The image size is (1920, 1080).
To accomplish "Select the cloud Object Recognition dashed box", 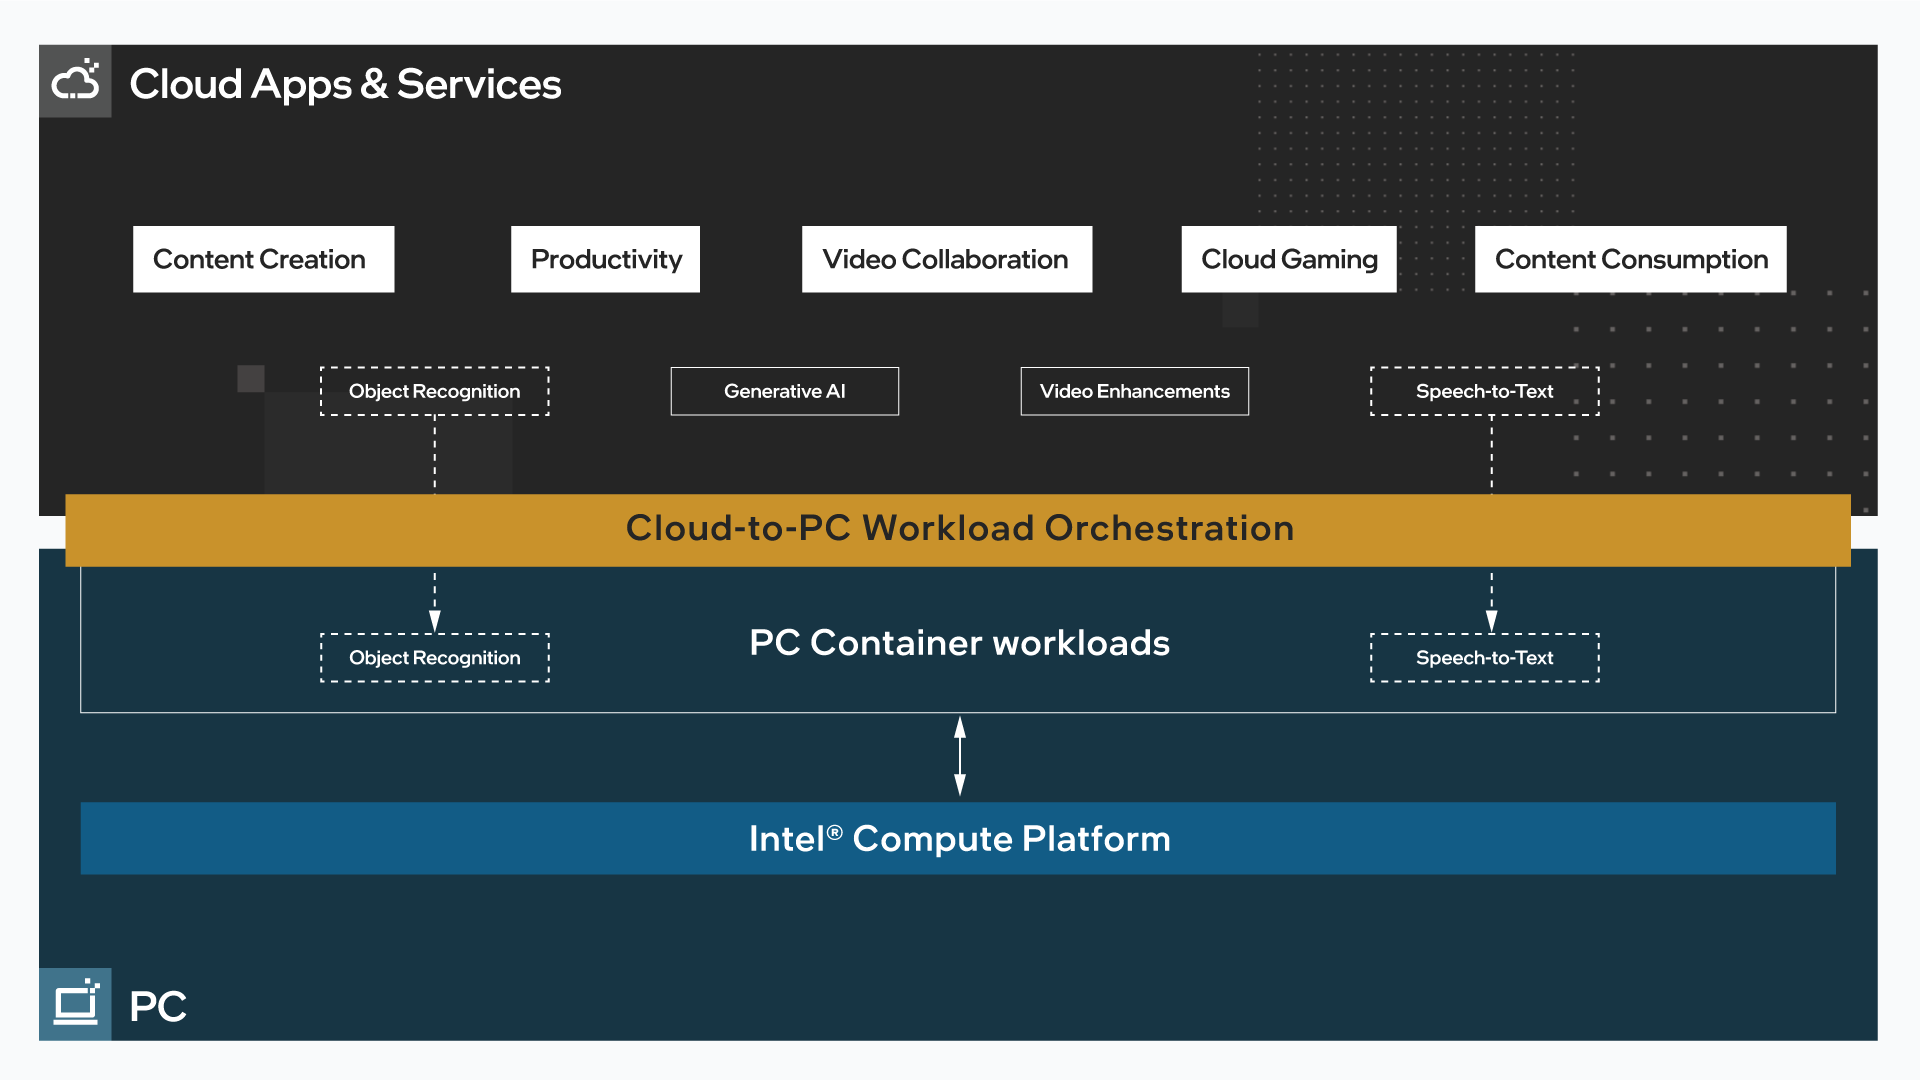I will 434,391.
